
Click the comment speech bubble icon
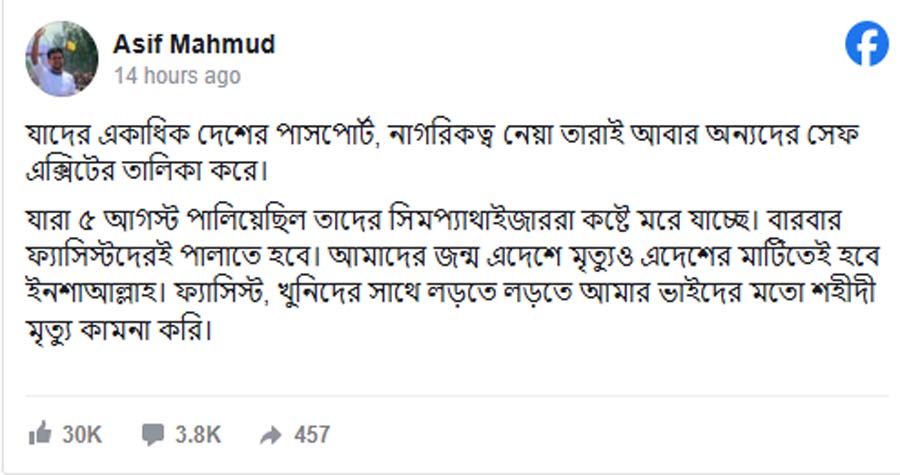coord(153,434)
